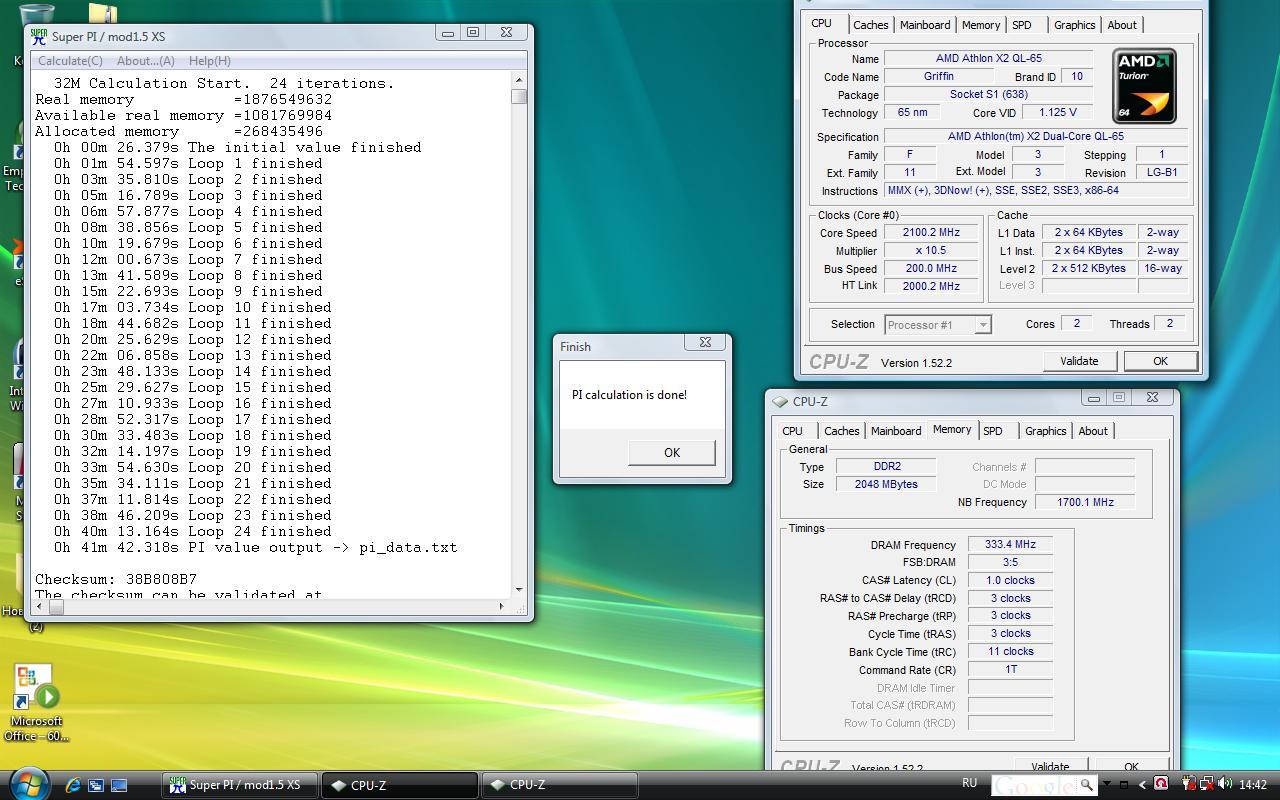Close the Finish dialog
This screenshot has height=800, width=1280.
tap(705, 342)
